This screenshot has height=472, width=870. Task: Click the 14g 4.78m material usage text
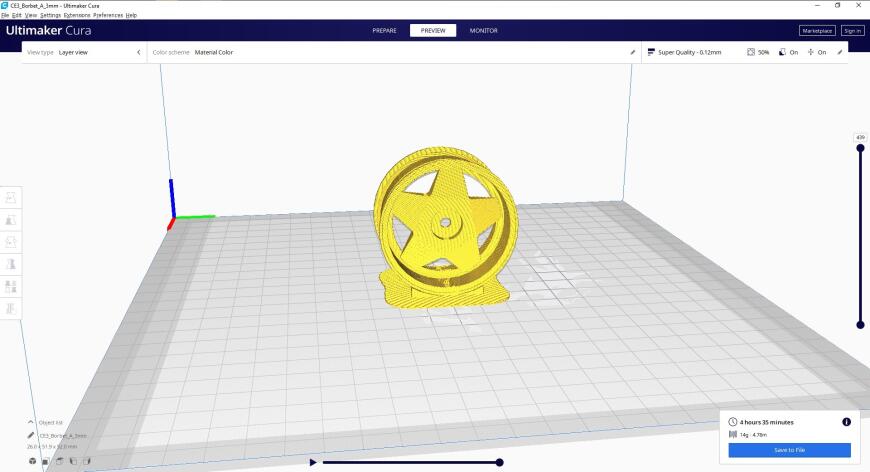pos(753,435)
